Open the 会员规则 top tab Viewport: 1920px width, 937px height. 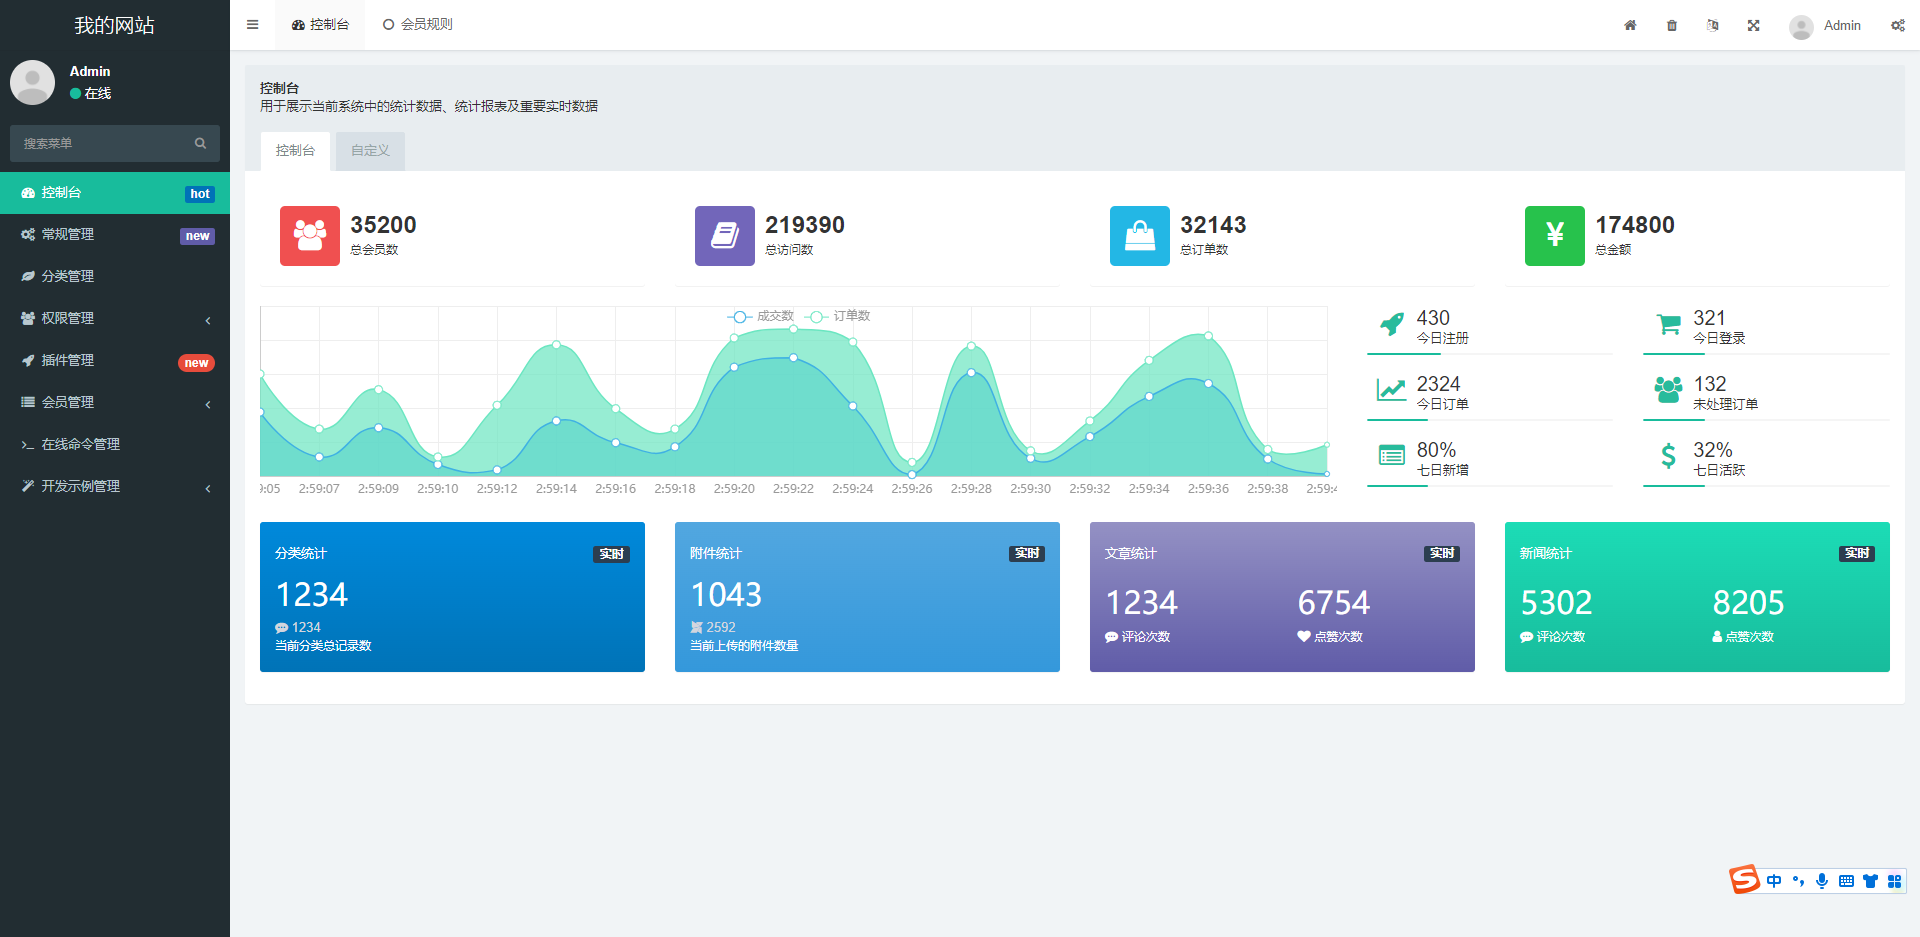(418, 25)
